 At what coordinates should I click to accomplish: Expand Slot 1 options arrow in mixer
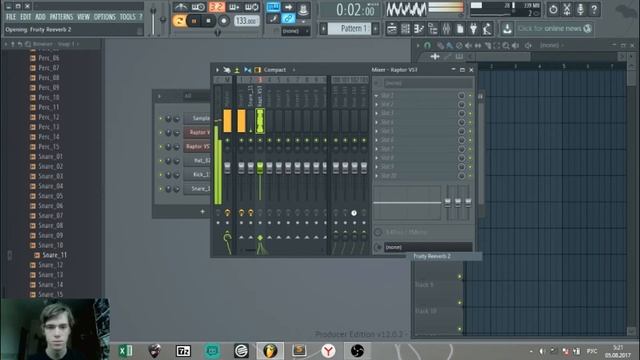coord(376,96)
